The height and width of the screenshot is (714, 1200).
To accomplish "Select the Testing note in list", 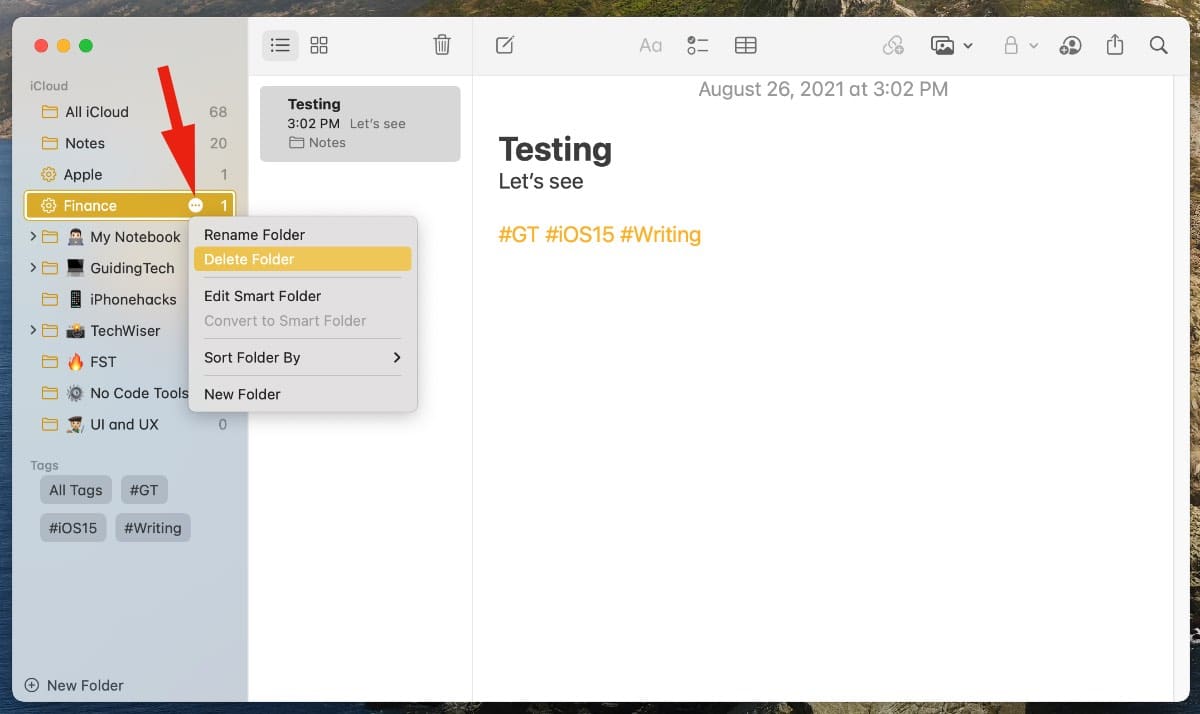I will pyautogui.click(x=360, y=123).
